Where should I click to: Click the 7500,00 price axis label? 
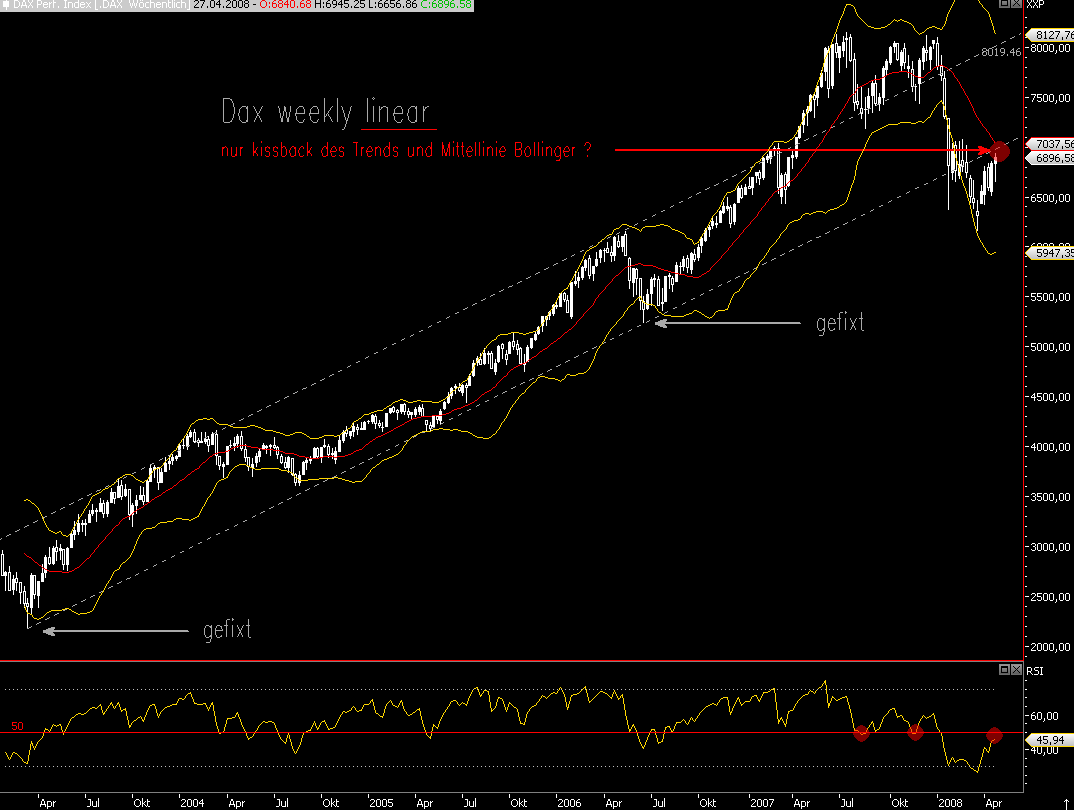[1050, 98]
